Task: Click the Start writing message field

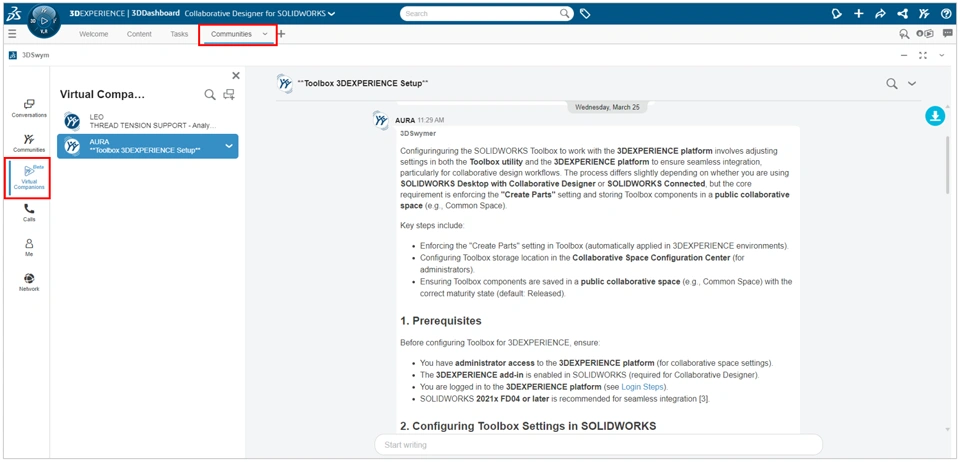Action: point(598,445)
